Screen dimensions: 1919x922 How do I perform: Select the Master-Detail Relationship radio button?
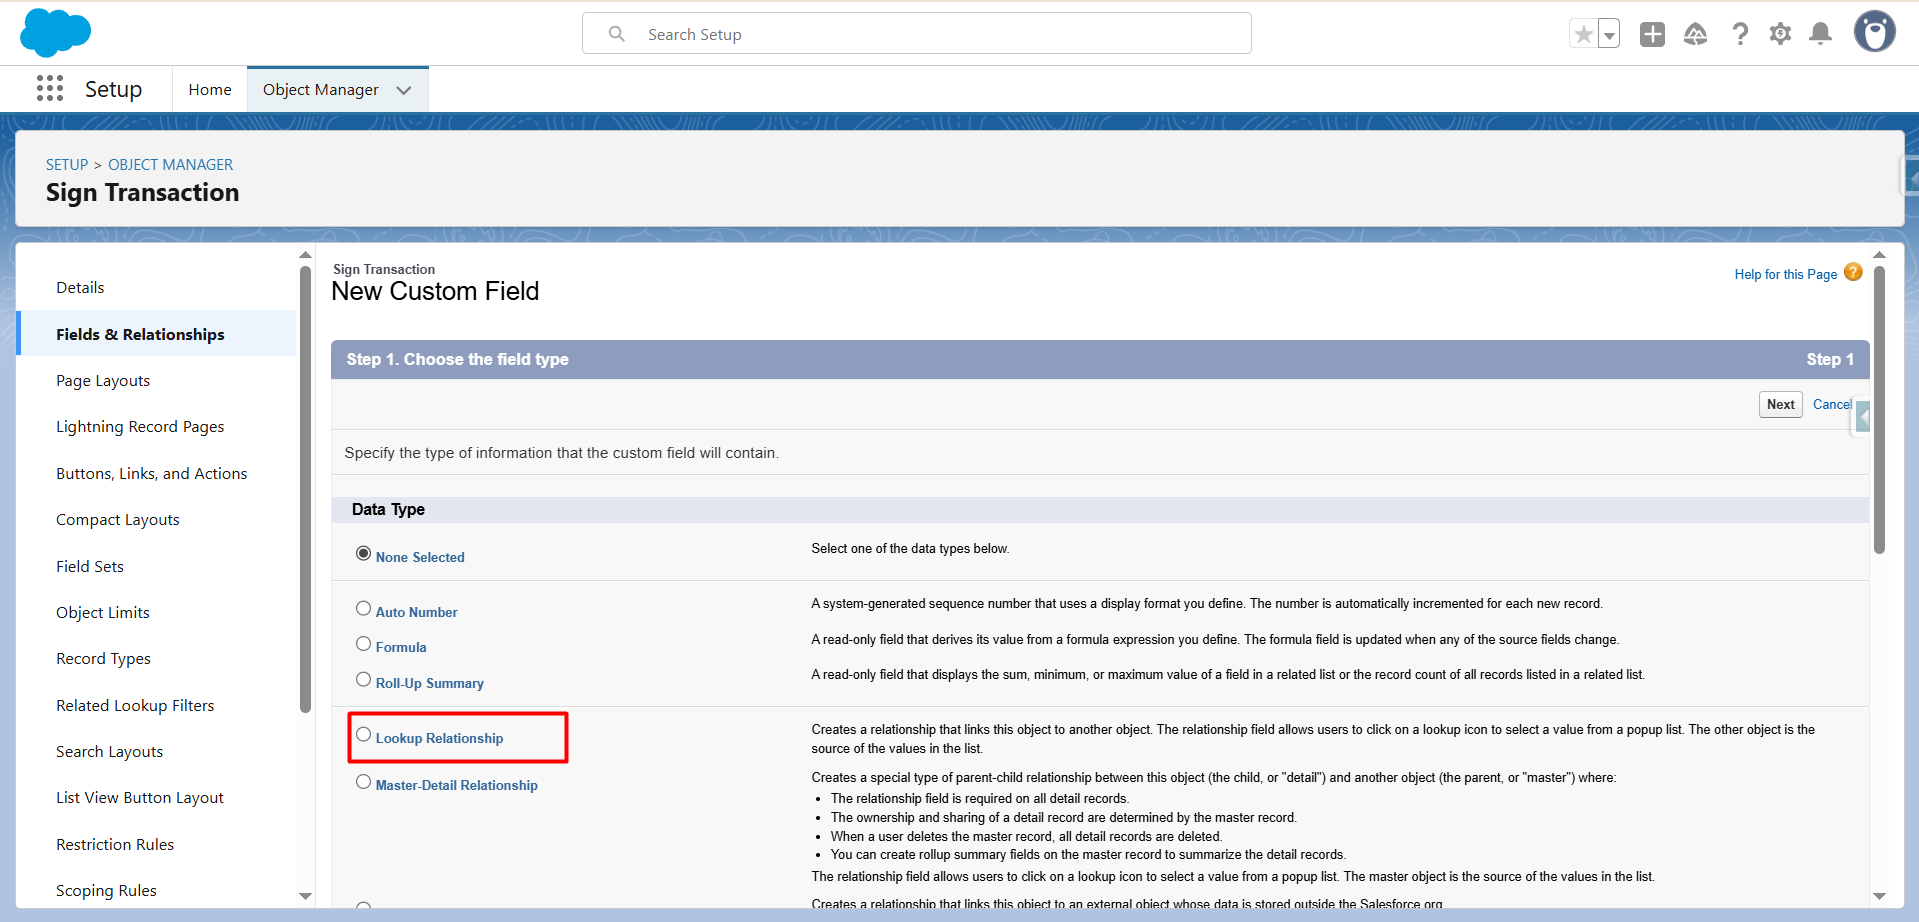tap(364, 782)
